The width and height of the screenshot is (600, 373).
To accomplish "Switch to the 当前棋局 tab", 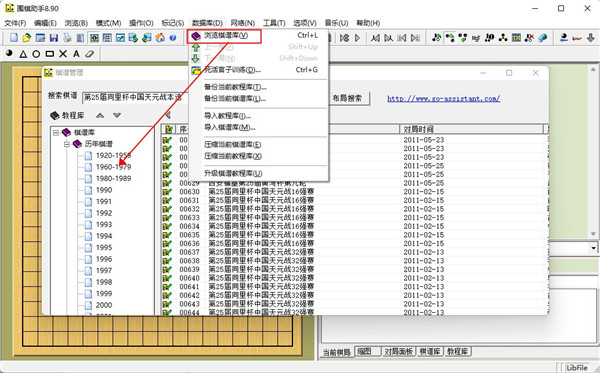I will (x=337, y=352).
